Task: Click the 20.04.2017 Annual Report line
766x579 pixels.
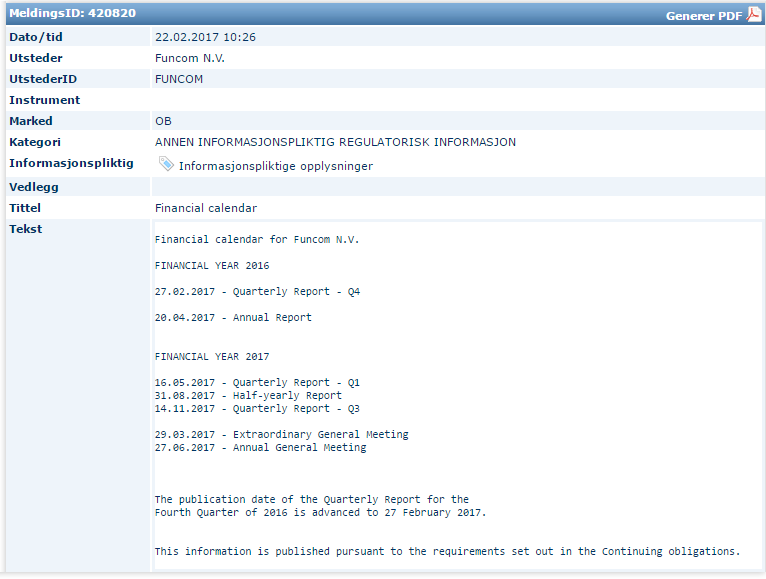Action: tap(233, 318)
